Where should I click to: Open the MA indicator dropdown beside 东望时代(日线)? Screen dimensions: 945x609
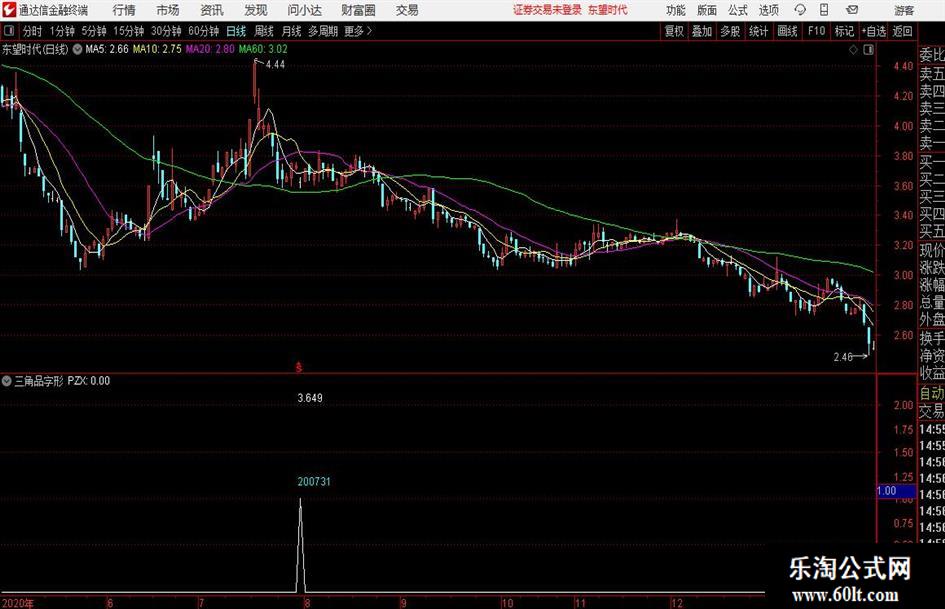coord(77,49)
